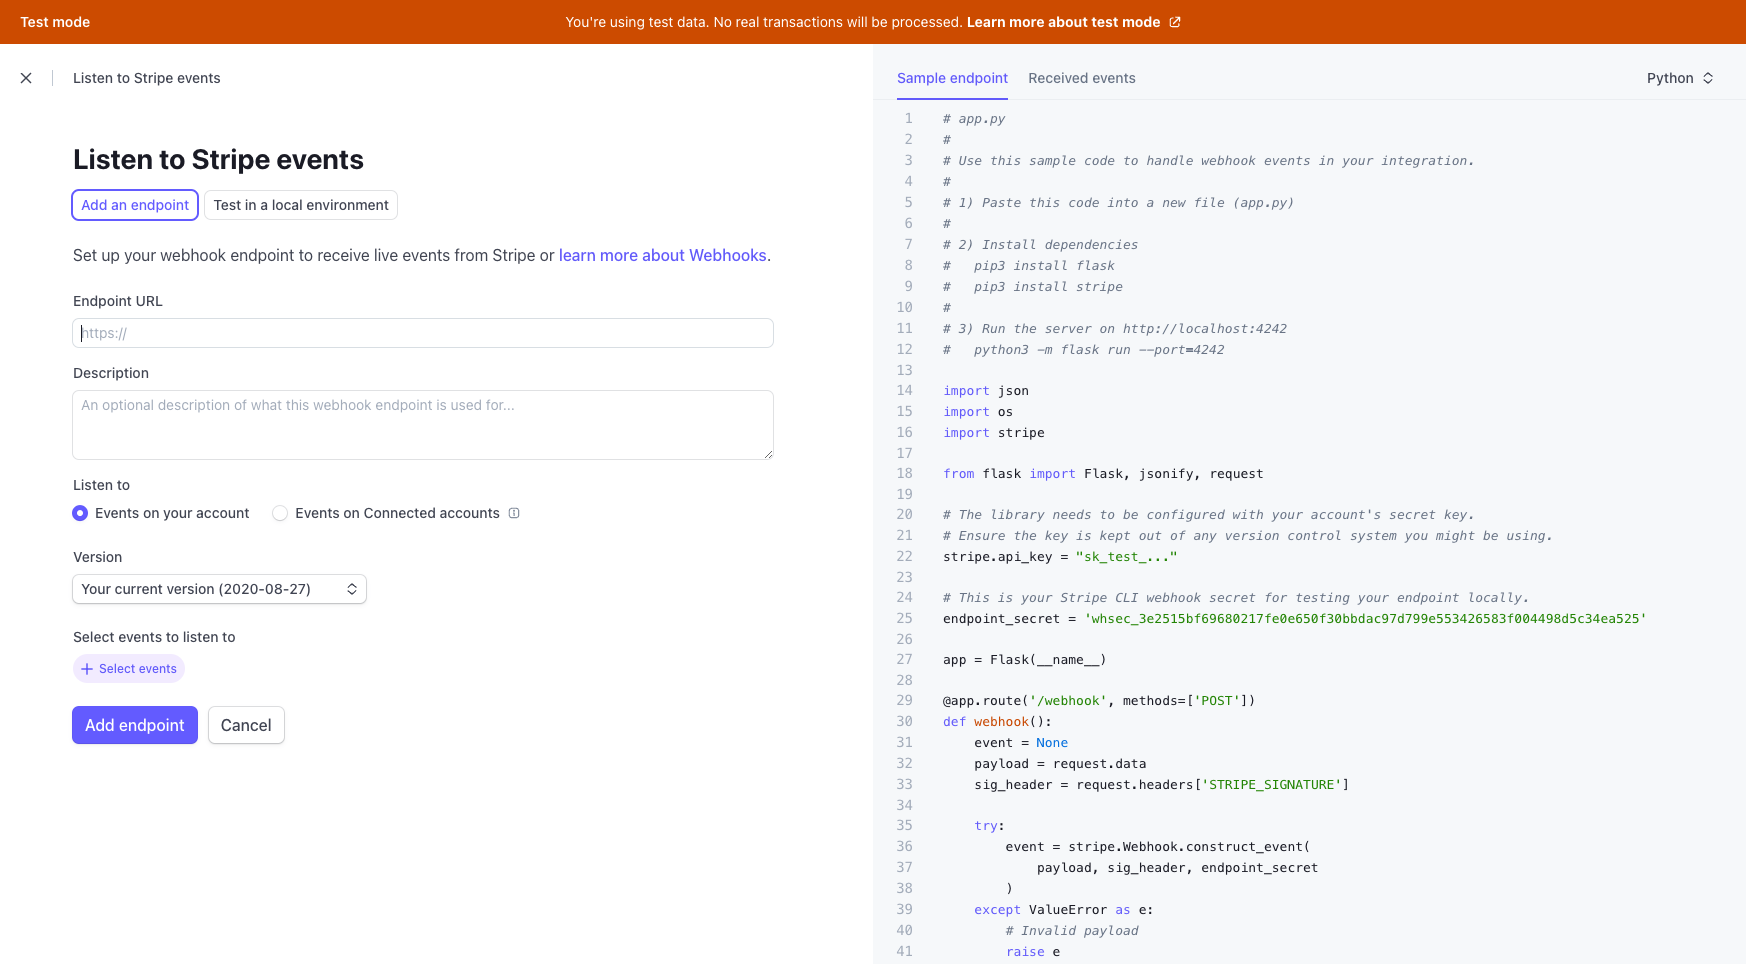This screenshot has width=1746, height=964.
Task: Cancel the endpoint setup
Action: click(x=246, y=725)
